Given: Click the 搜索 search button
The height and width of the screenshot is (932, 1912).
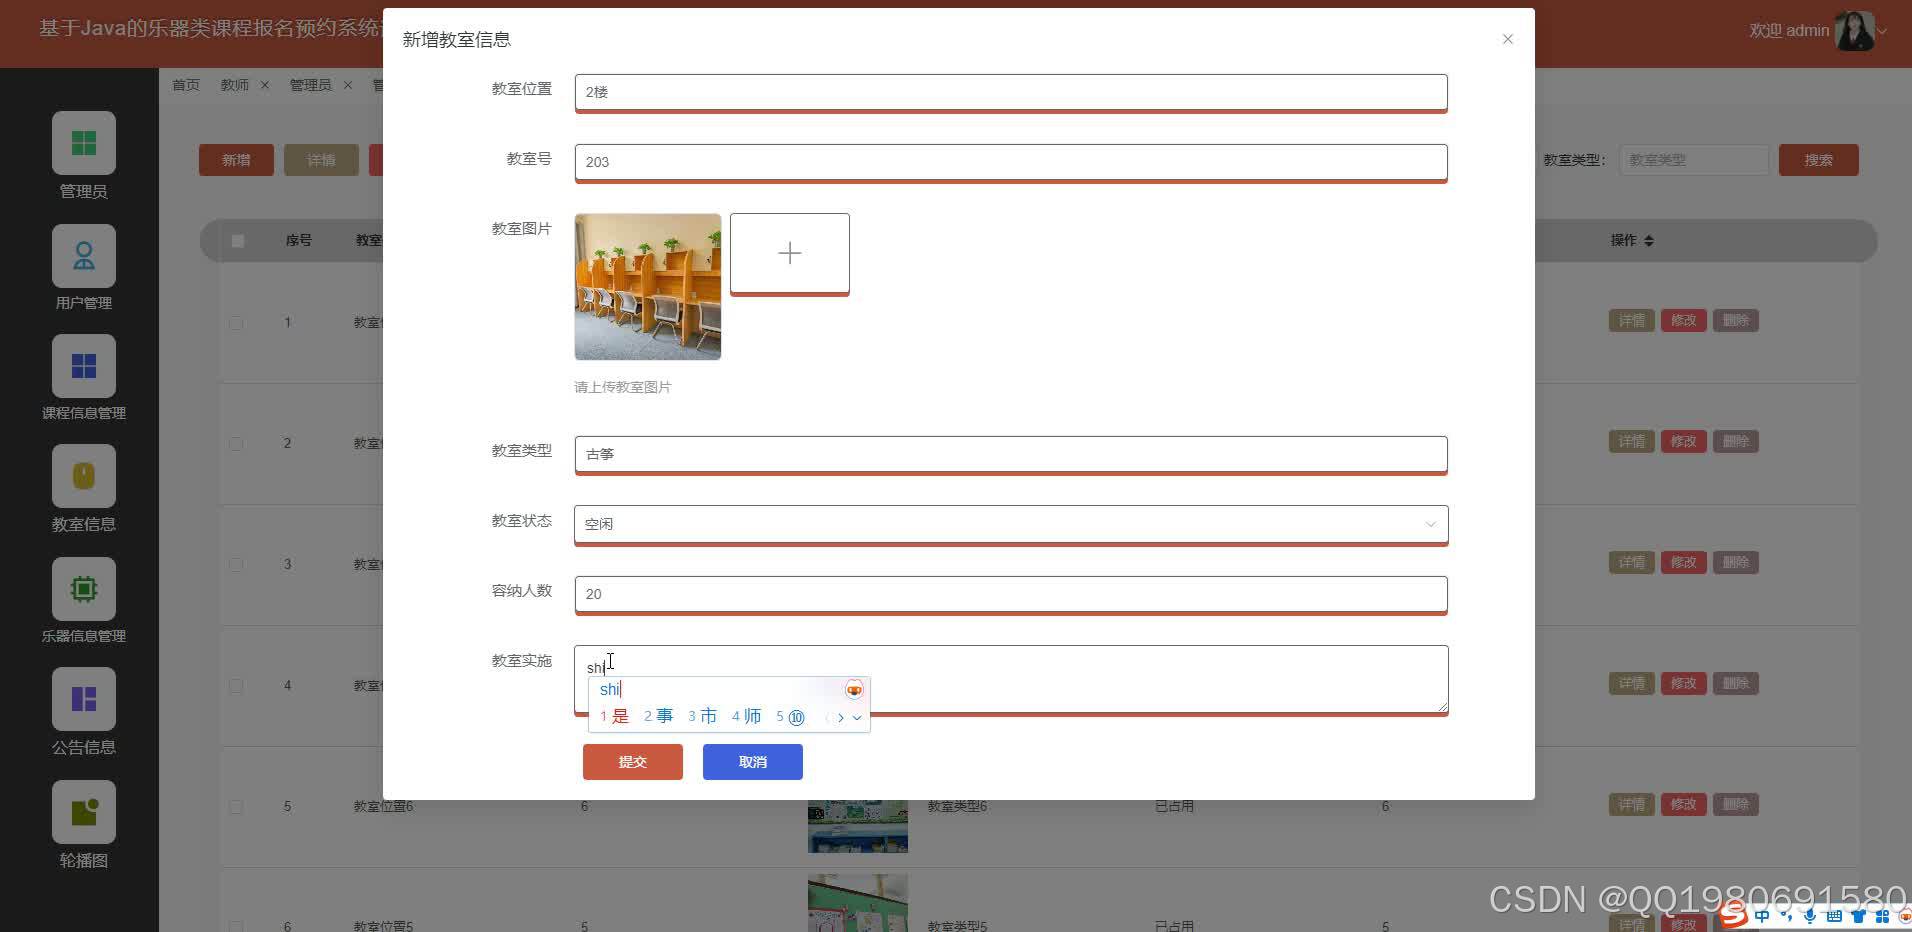Looking at the screenshot, I should [1818, 160].
